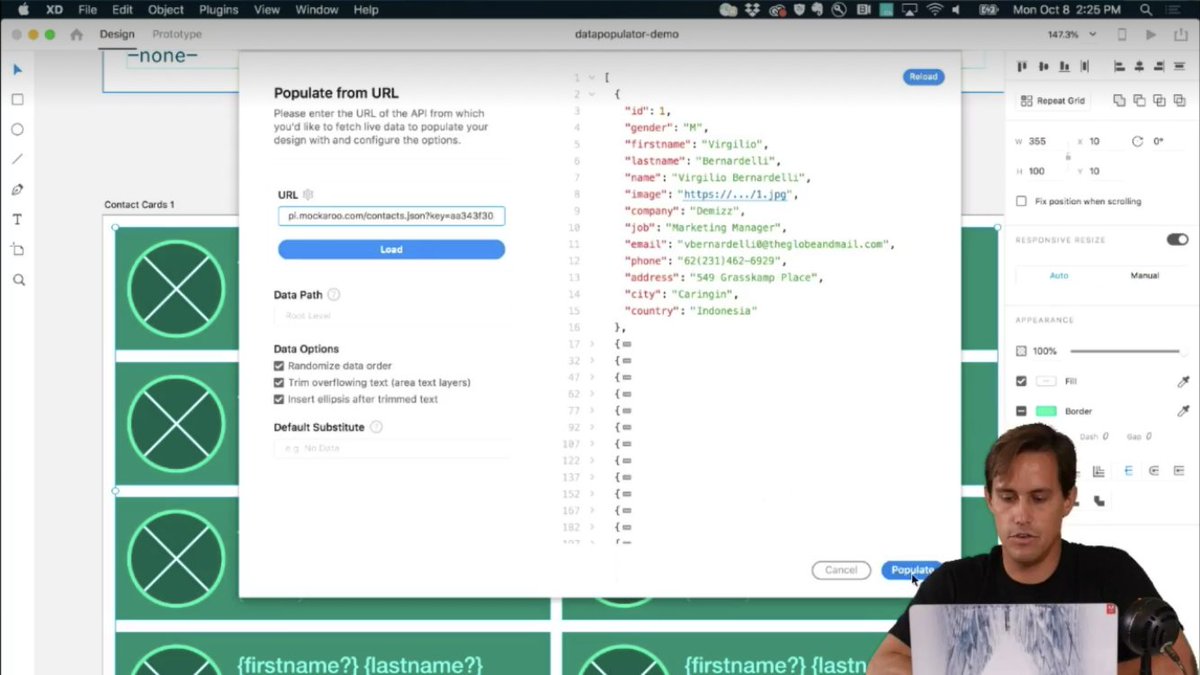Apply the Intersect boolean operation
Image resolution: width=1200 pixels, height=675 pixels.
coord(1159,100)
